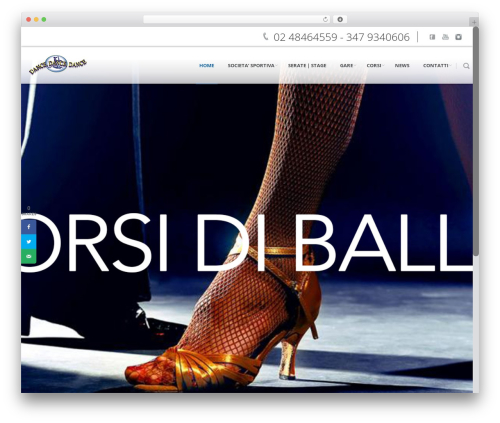Share by email via green side button
Image resolution: width=500 pixels, height=423 pixels.
(x=29, y=256)
